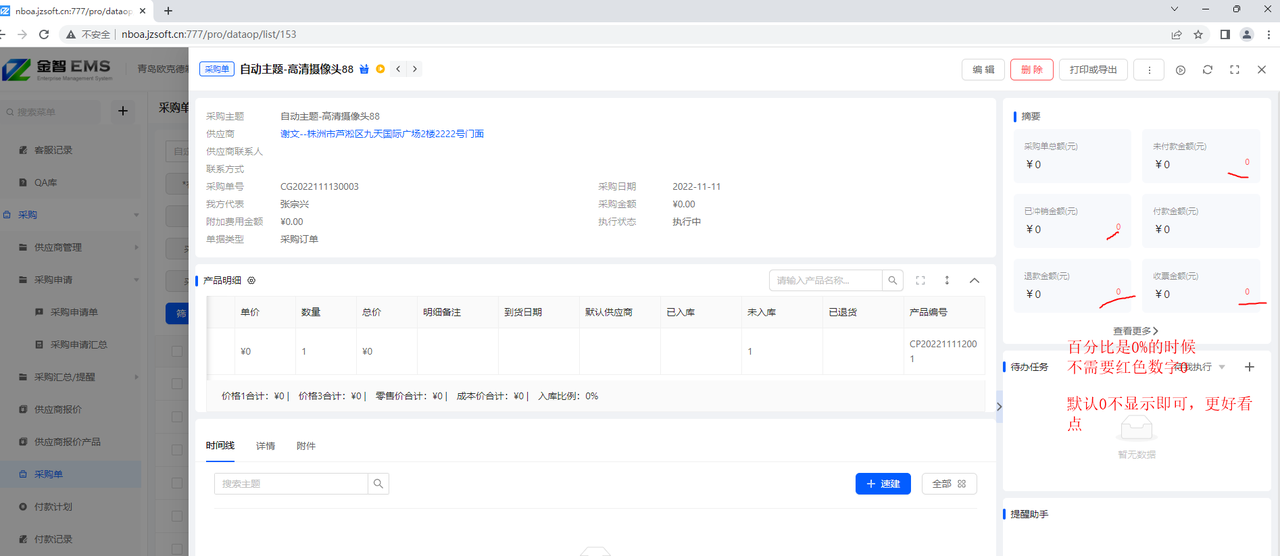Click product number CP202211112001 cell
Screen dimensions: 1280x556
pos(942,351)
